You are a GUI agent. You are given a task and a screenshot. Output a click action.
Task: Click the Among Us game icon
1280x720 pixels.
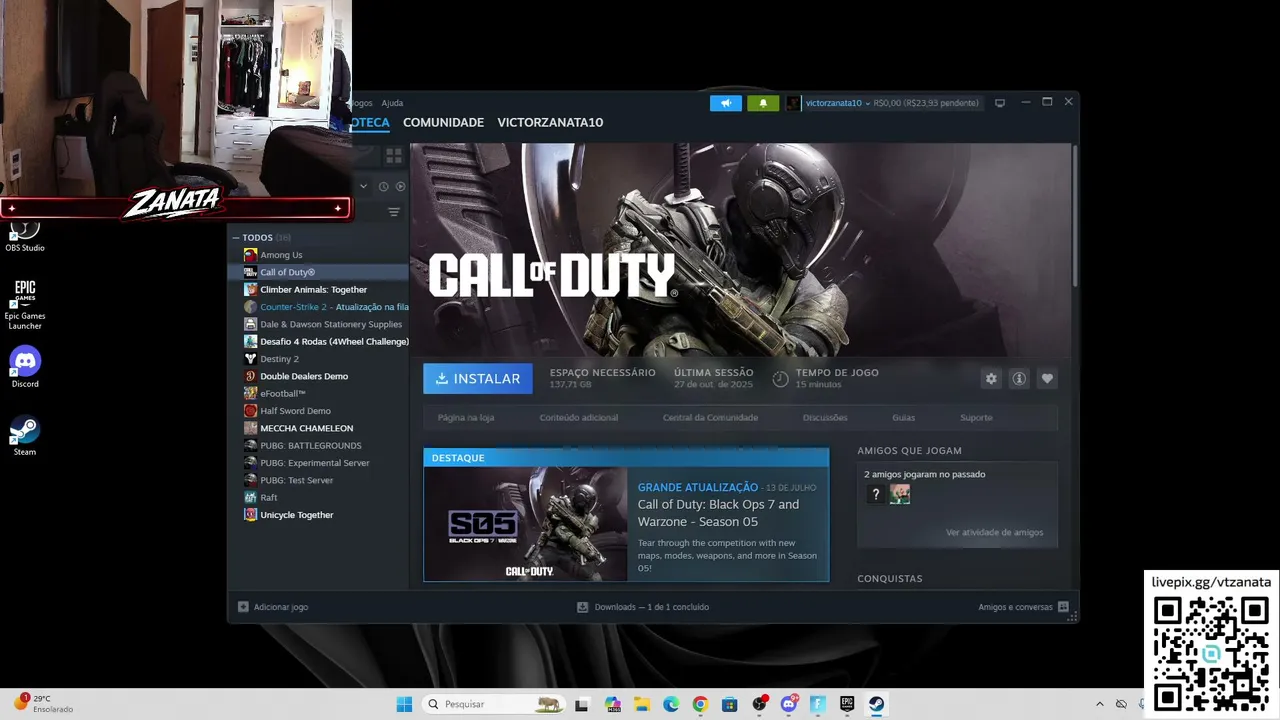coord(250,255)
